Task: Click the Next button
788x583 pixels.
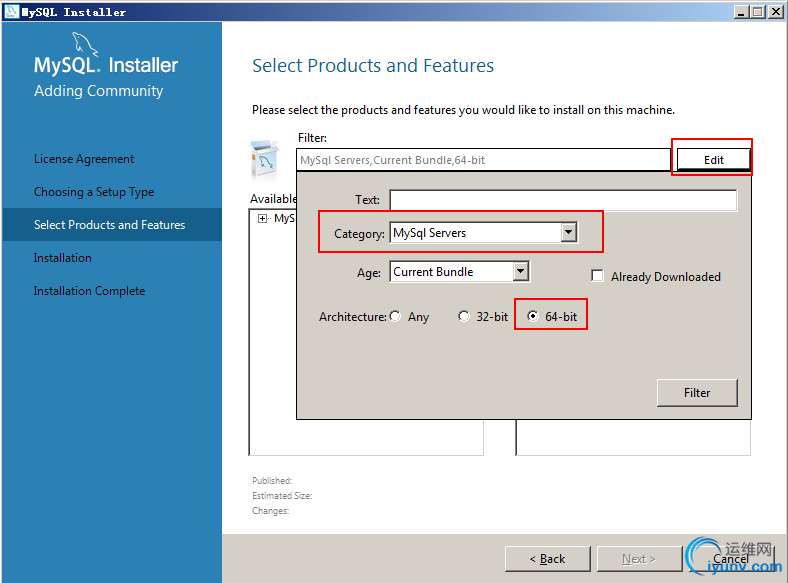Action: click(639, 558)
